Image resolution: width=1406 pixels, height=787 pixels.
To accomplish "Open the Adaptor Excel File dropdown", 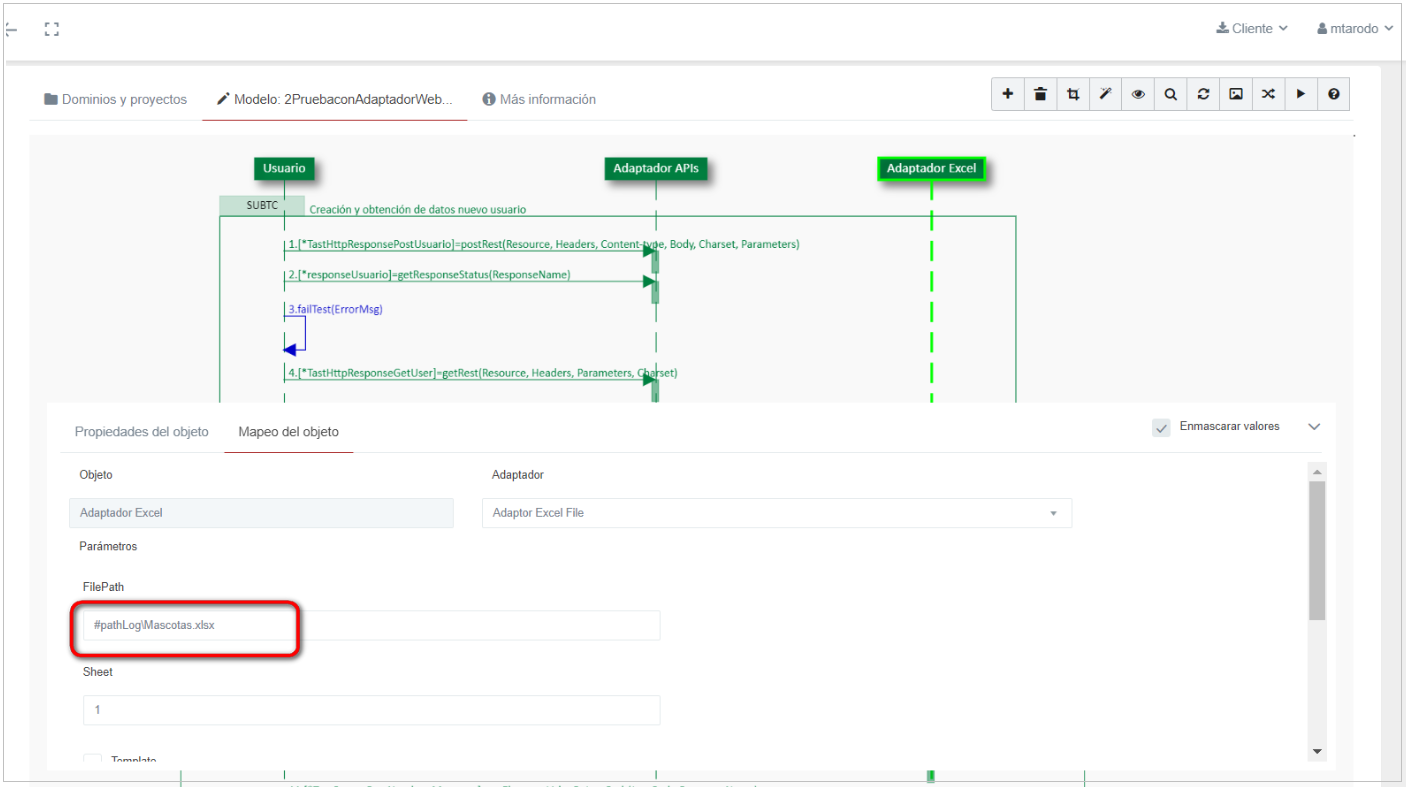I will click(x=1053, y=512).
